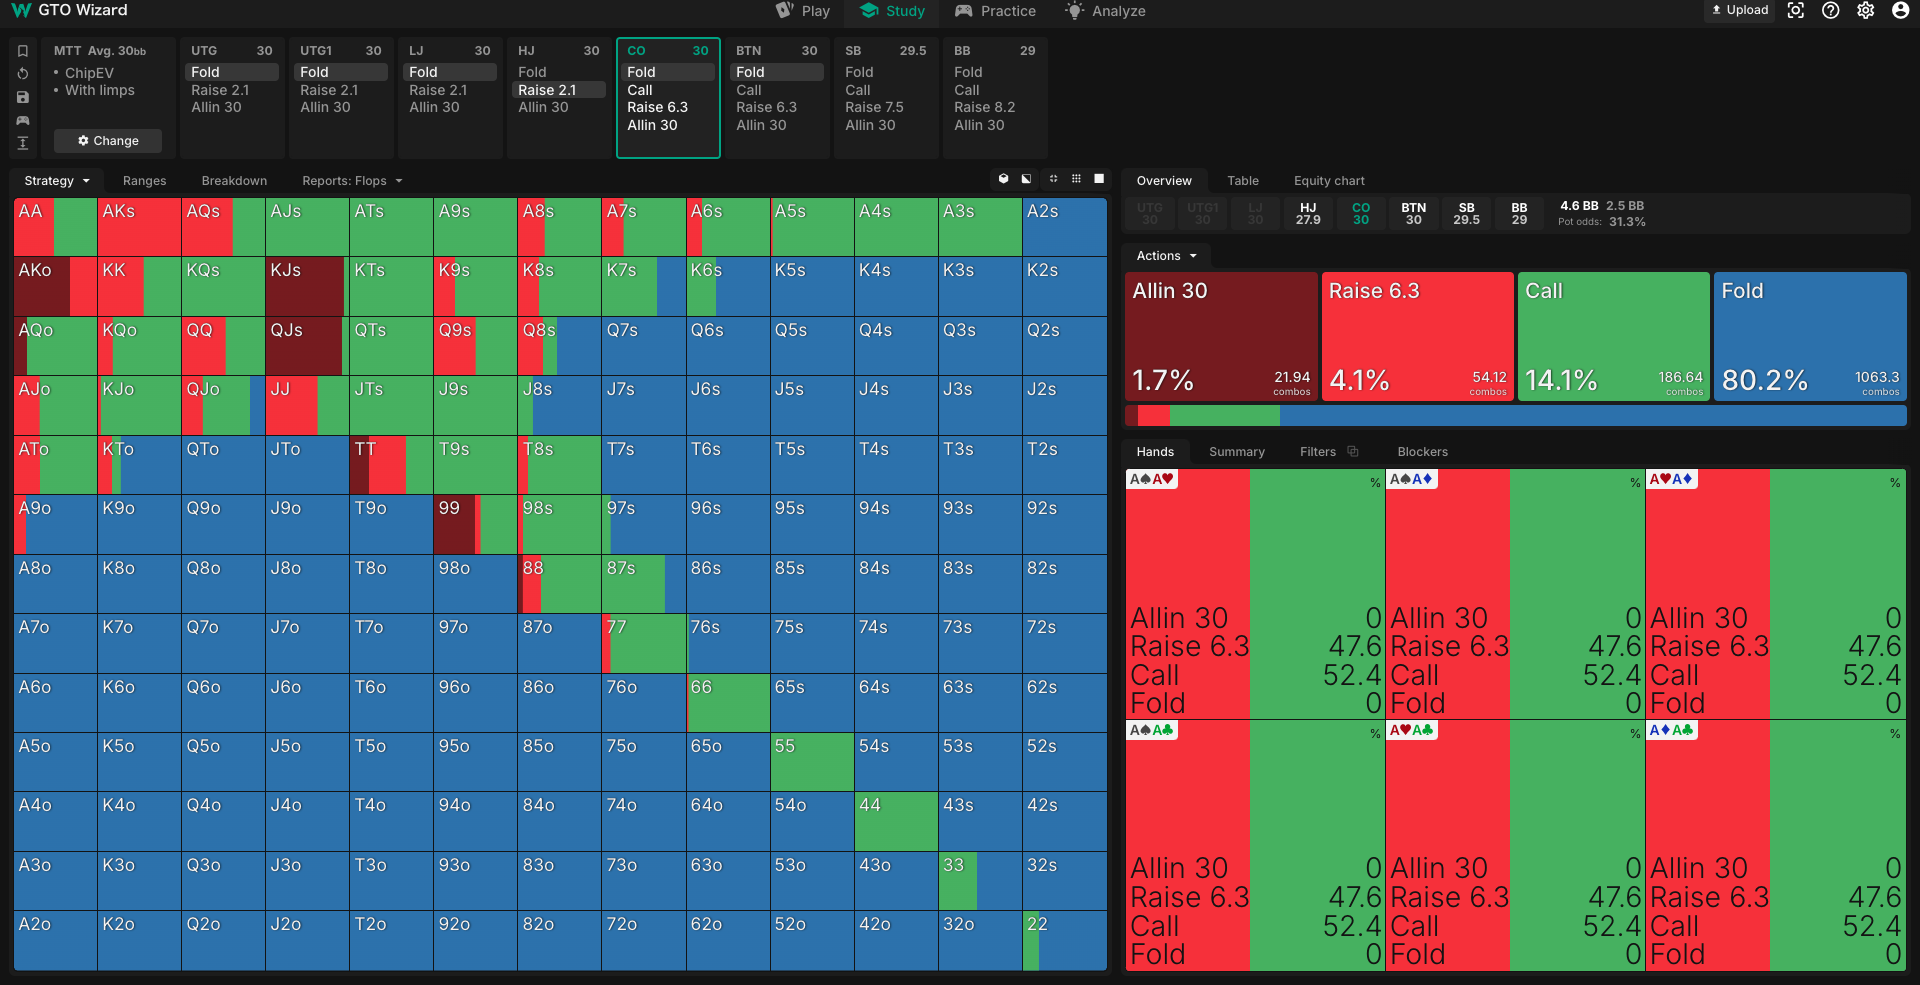The image size is (1920, 985).
Task: Click the red Raise 6.3 action card
Action: pos(1417,337)
